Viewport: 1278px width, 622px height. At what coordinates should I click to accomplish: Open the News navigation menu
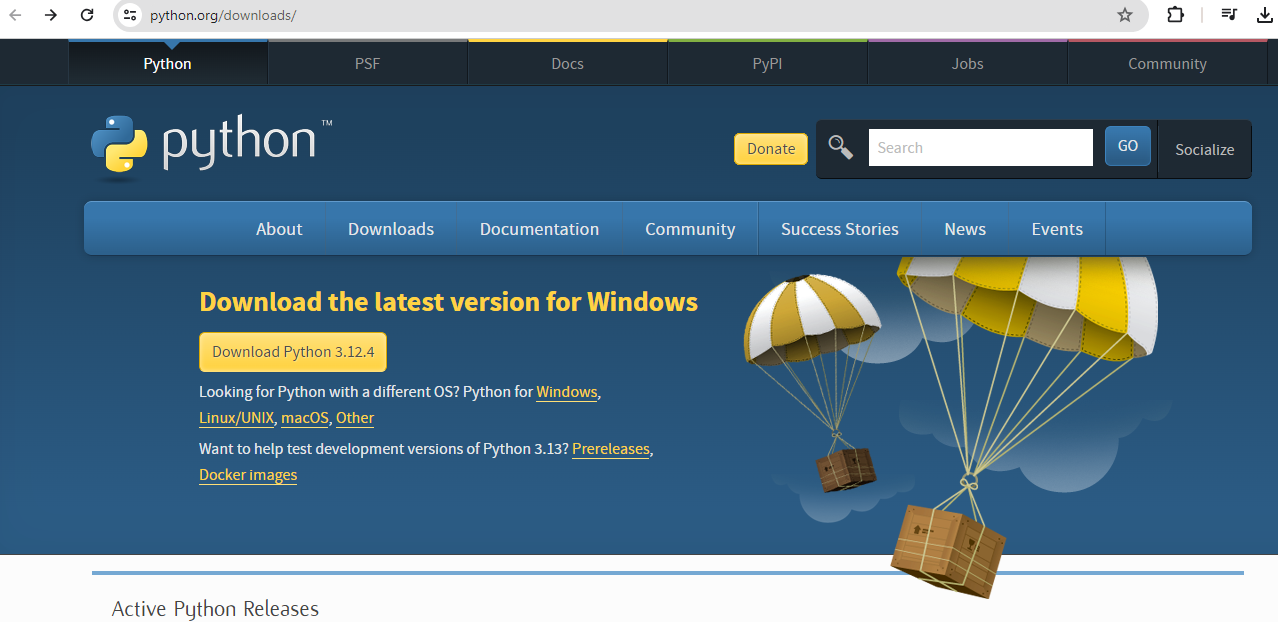pyautogui.click(x=965, y=229)
